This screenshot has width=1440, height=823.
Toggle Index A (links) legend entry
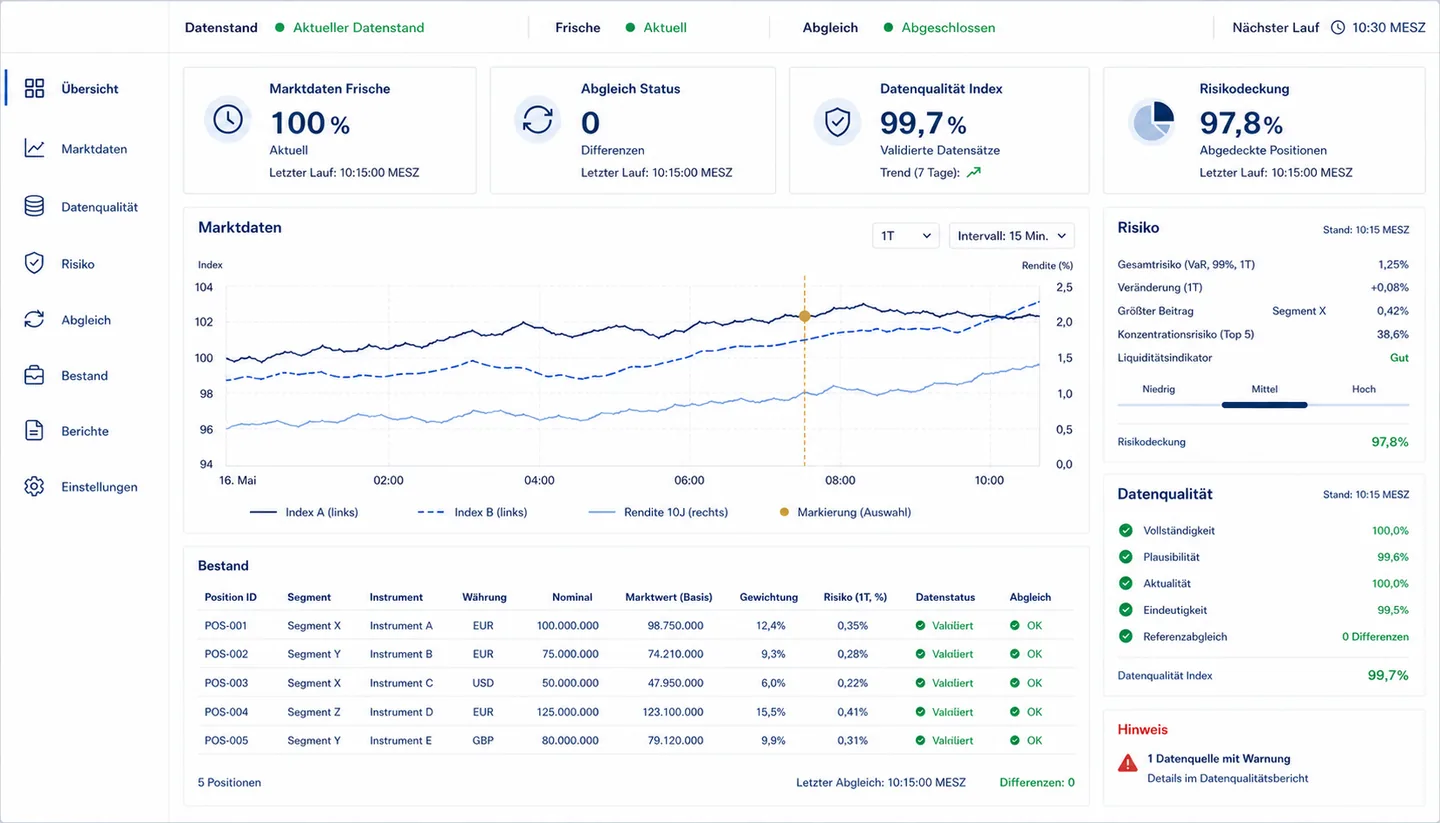pos(304,512)
